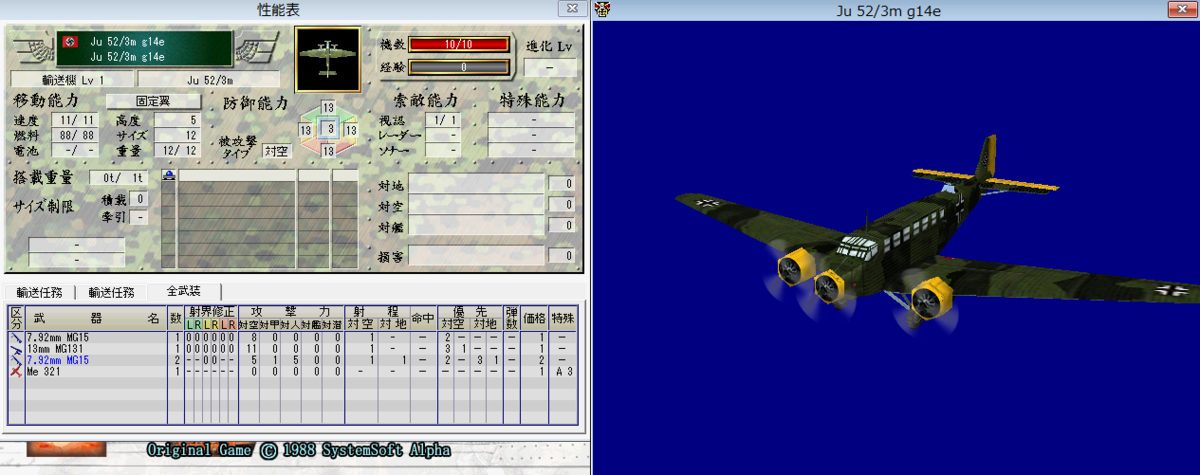Screen dimensions: 1200x475
Task: Click the 搭載重量 value 0t/1t
Action: [119, 177]
